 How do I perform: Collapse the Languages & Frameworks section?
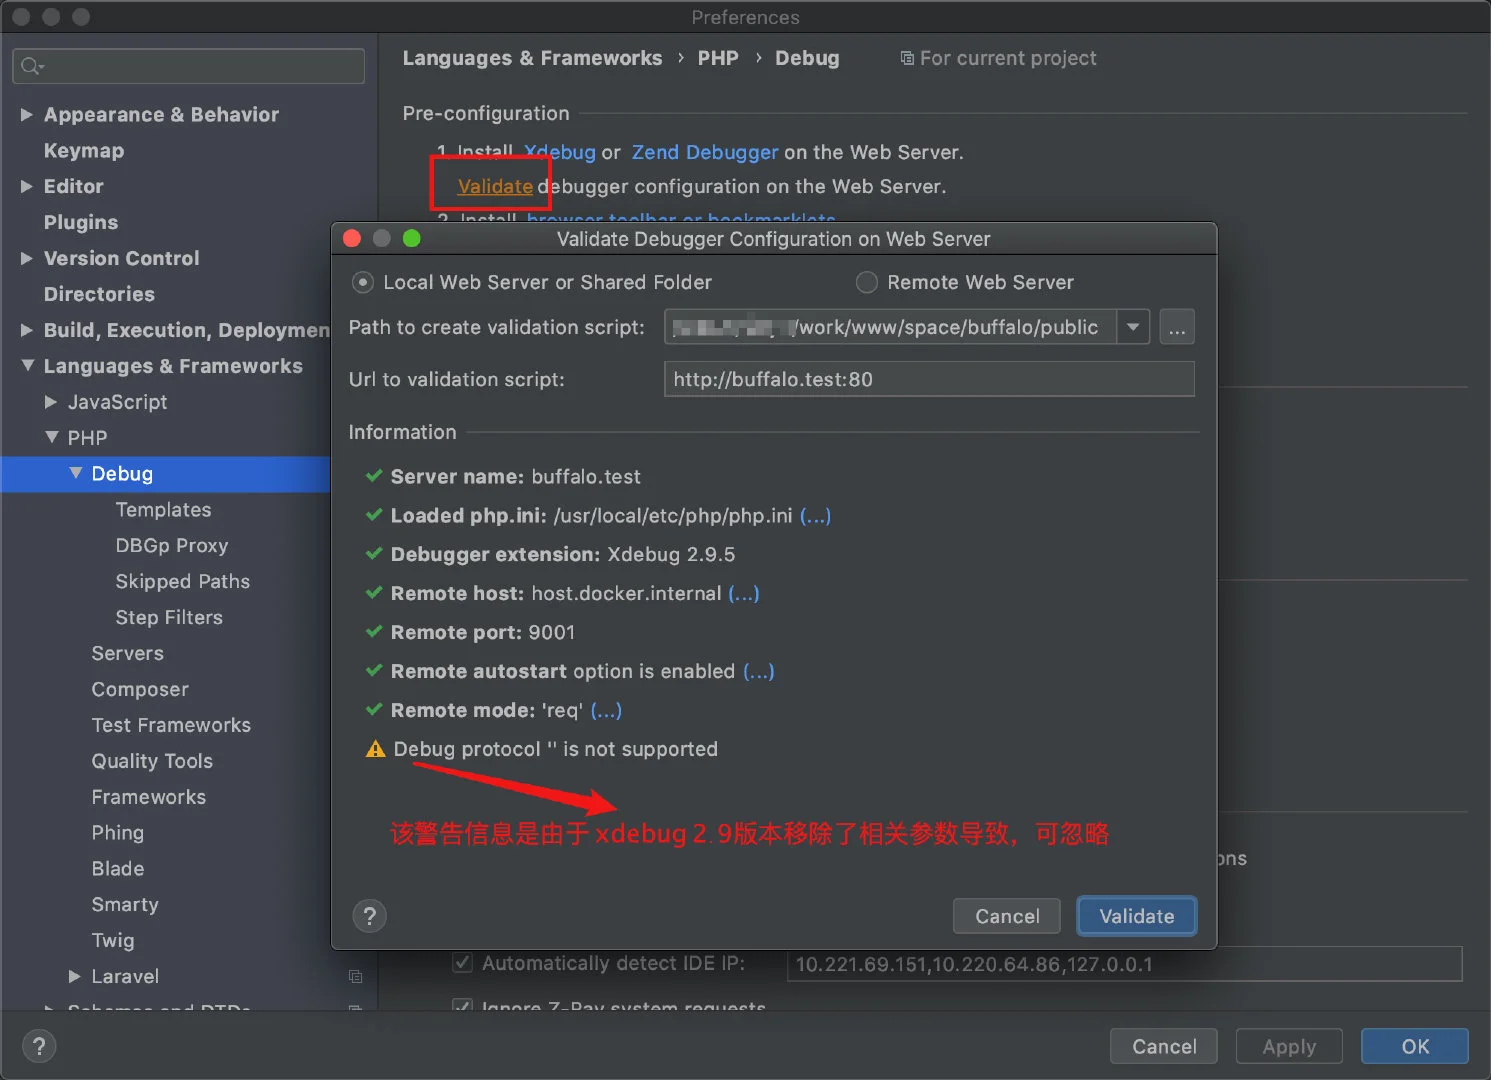coord(27,366)
